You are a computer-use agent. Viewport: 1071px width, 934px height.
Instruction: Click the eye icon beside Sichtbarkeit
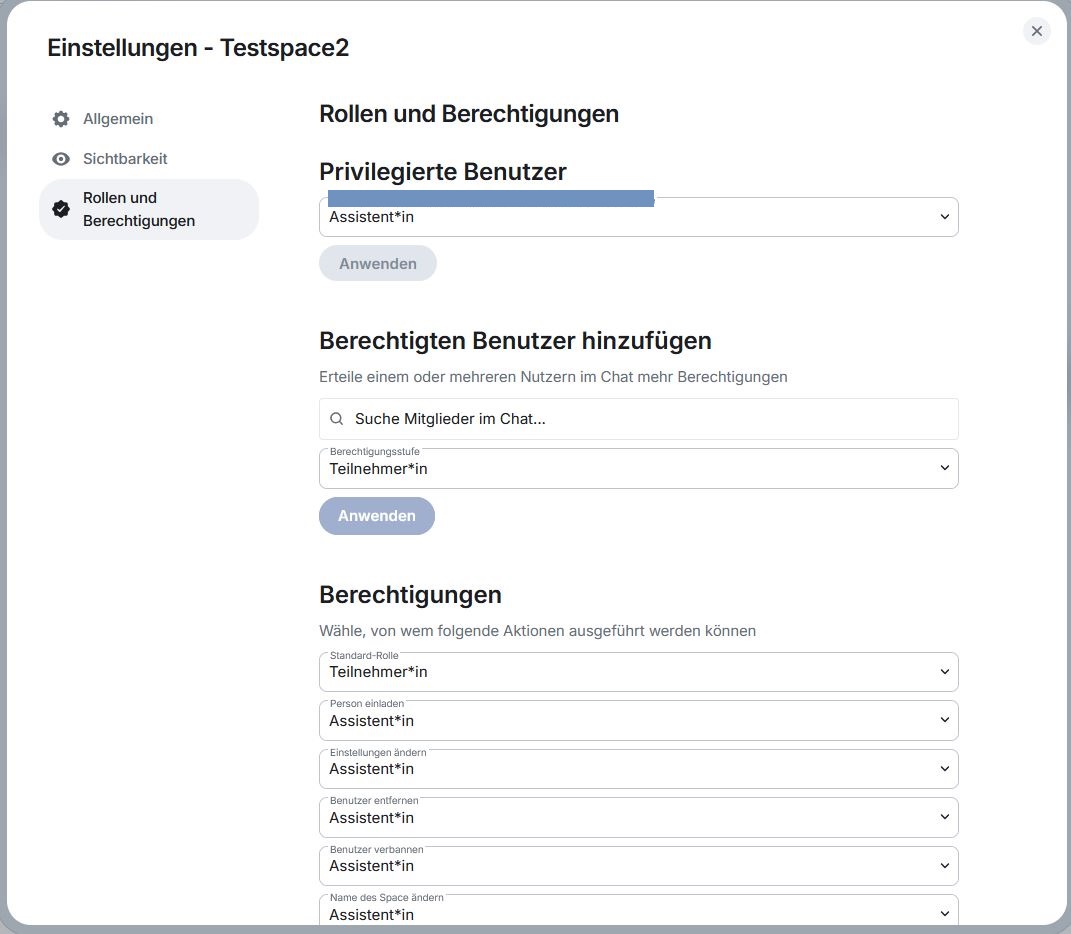[x=61, y=159]
